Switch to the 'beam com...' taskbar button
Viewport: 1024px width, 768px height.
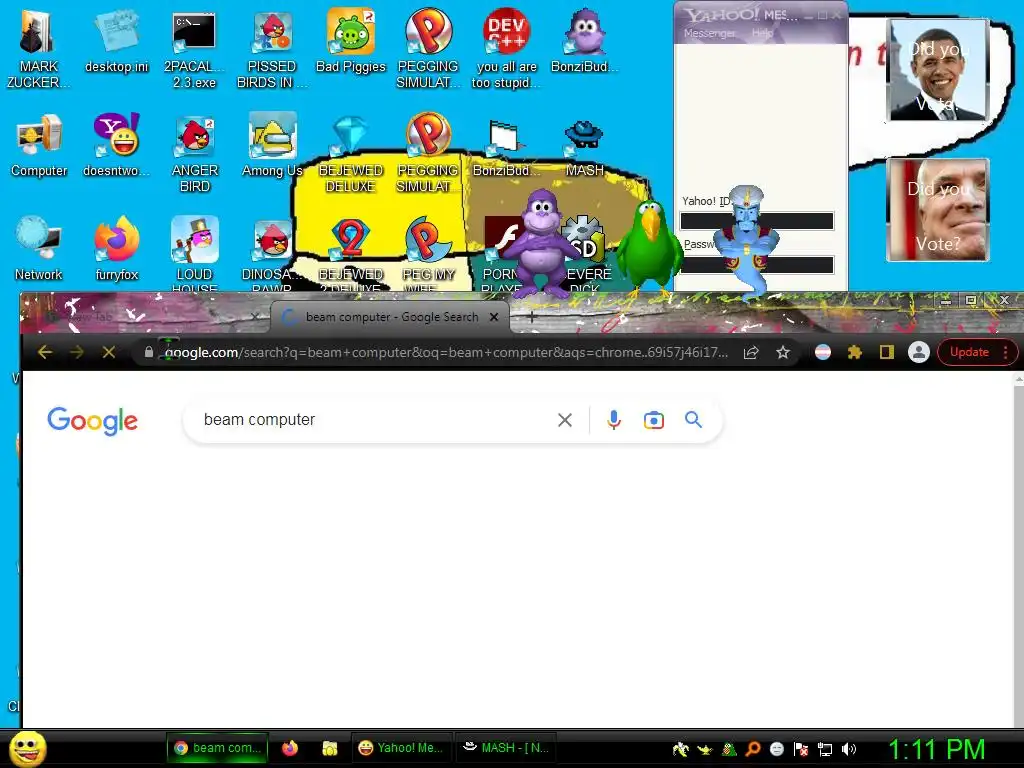coord(217,748)
